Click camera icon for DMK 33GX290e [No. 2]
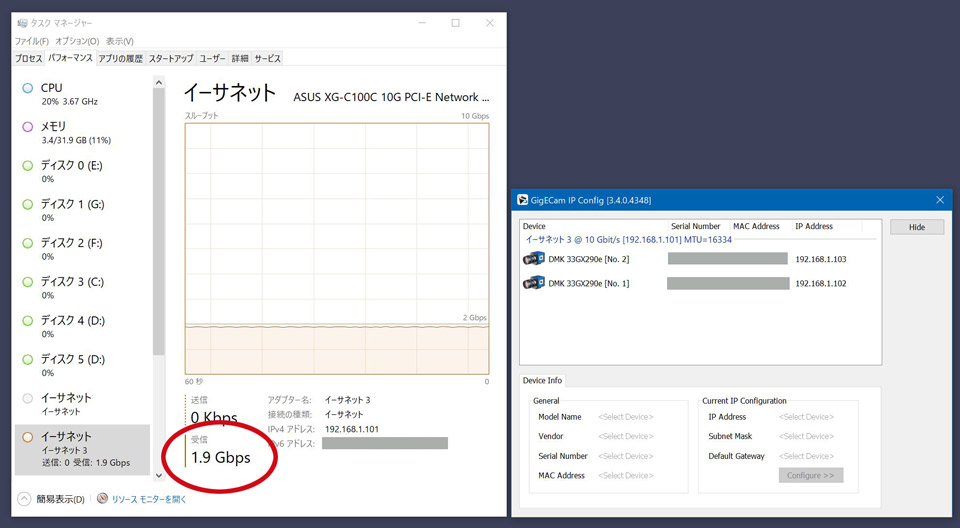The height and width of the screenshot is (528, 960). 533,258
